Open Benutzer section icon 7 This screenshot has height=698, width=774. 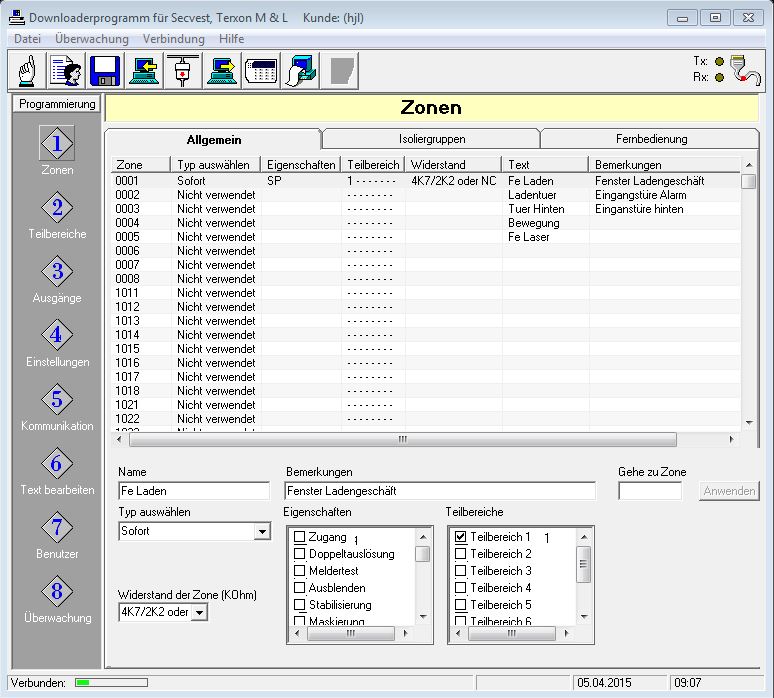(57, 528)
